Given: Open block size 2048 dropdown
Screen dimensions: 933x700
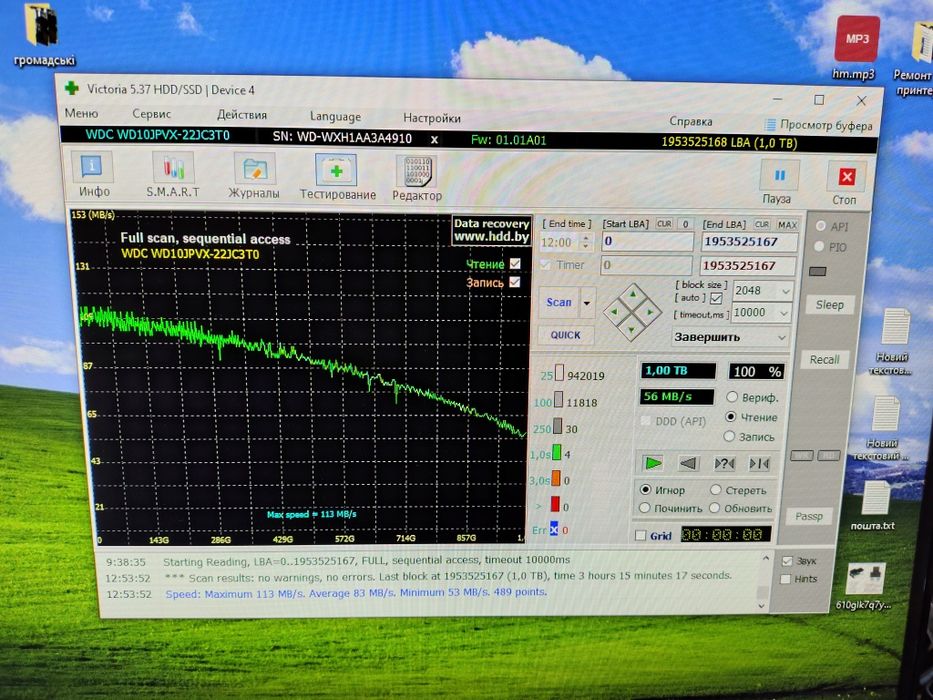Looking at the screenshot, I should (x=786, y=291).
